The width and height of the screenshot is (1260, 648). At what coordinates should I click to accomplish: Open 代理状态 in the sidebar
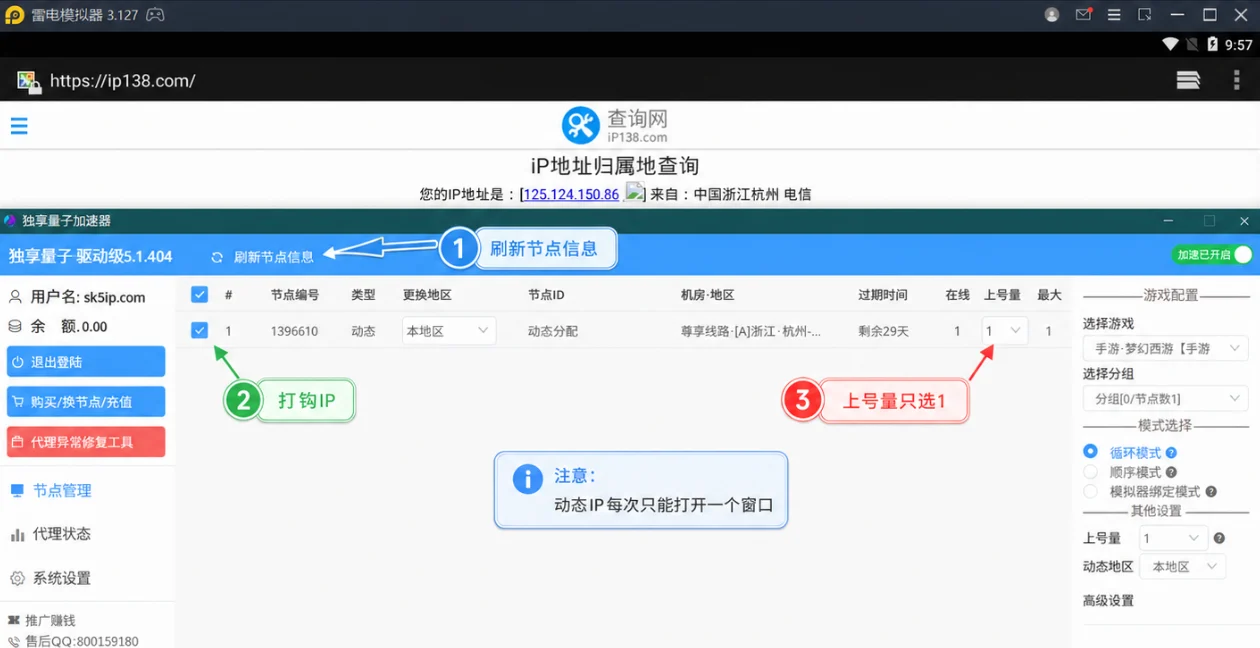click(x=62, y=534)
